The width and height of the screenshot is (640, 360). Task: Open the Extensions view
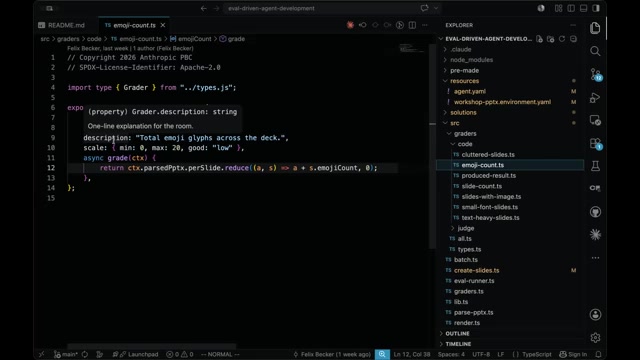coord(595,144)
